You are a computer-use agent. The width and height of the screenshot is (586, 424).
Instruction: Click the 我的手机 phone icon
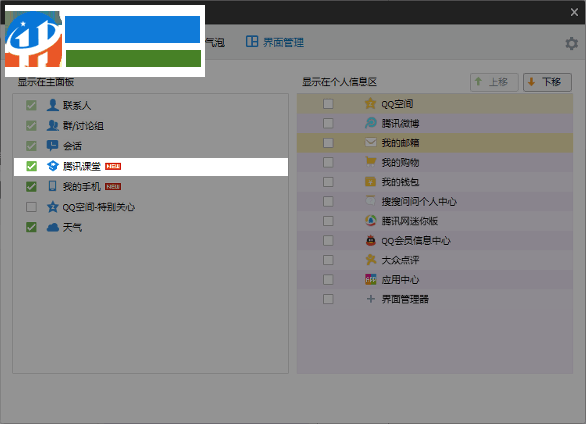[x=53, y=186]
